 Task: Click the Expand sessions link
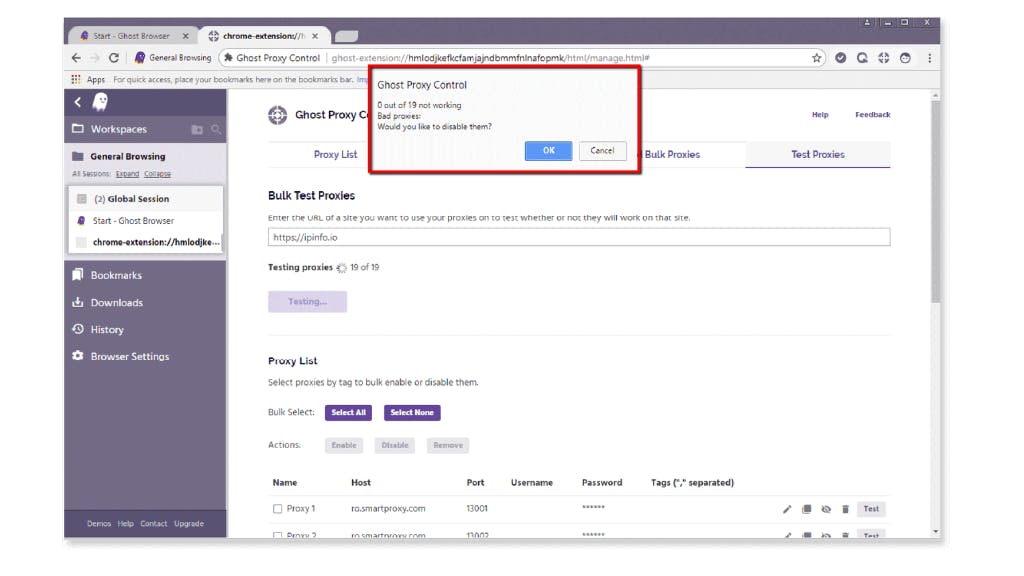tap(127, 174)
